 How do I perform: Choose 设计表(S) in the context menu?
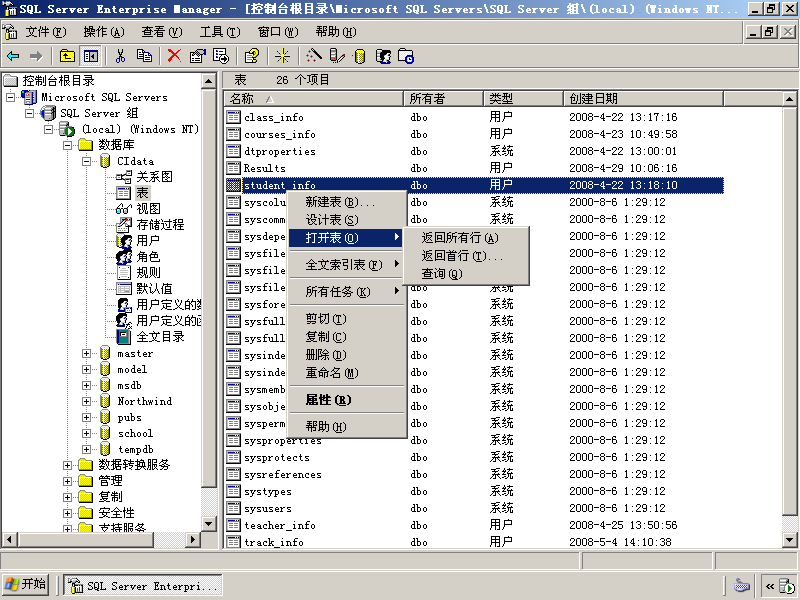coord(347,220)
